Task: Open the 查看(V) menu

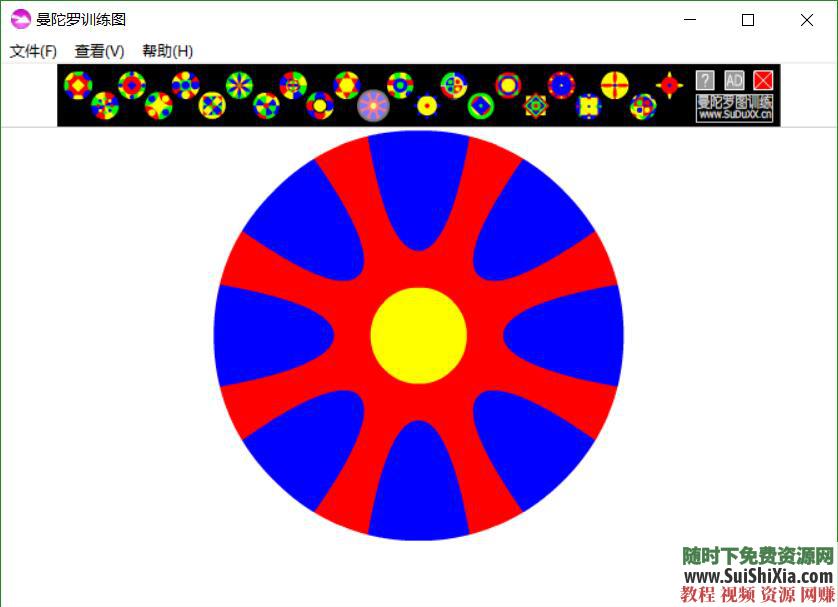Action: point(99,51)
